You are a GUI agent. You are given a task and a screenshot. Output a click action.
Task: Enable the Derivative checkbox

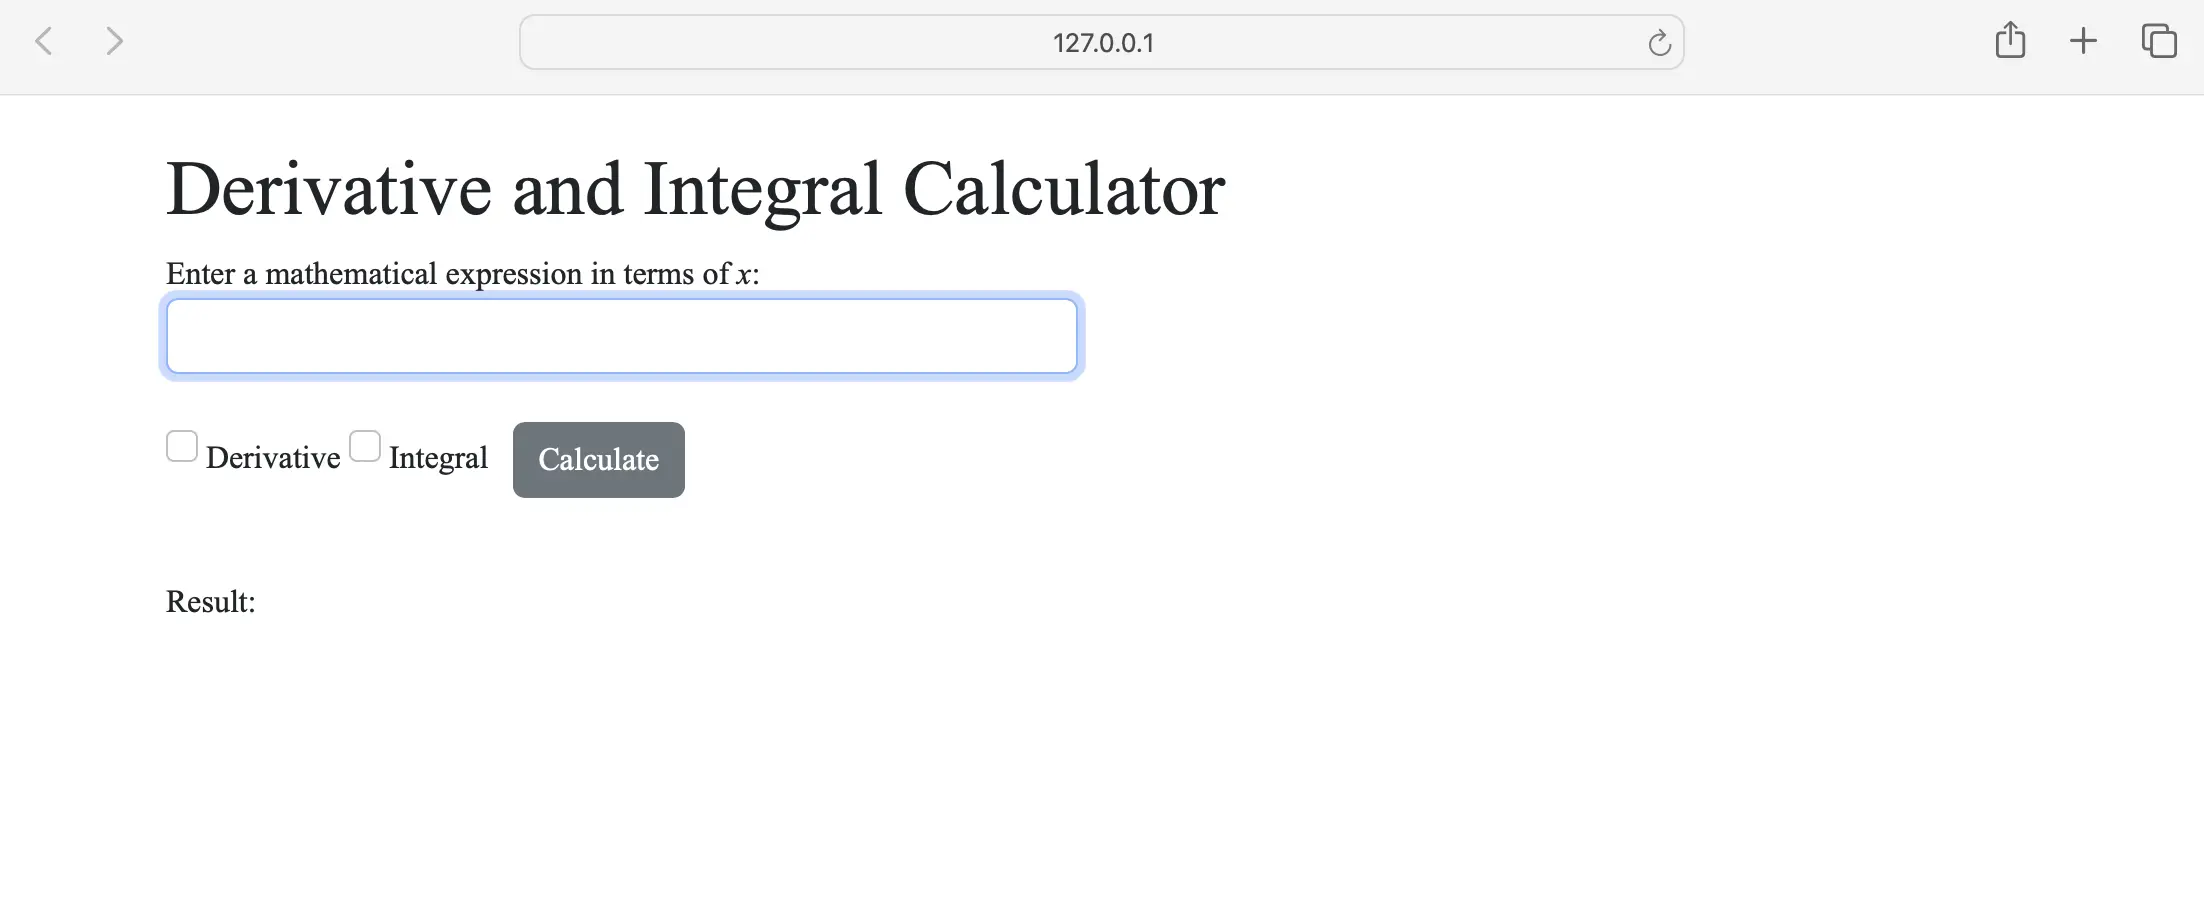(182, 446)
